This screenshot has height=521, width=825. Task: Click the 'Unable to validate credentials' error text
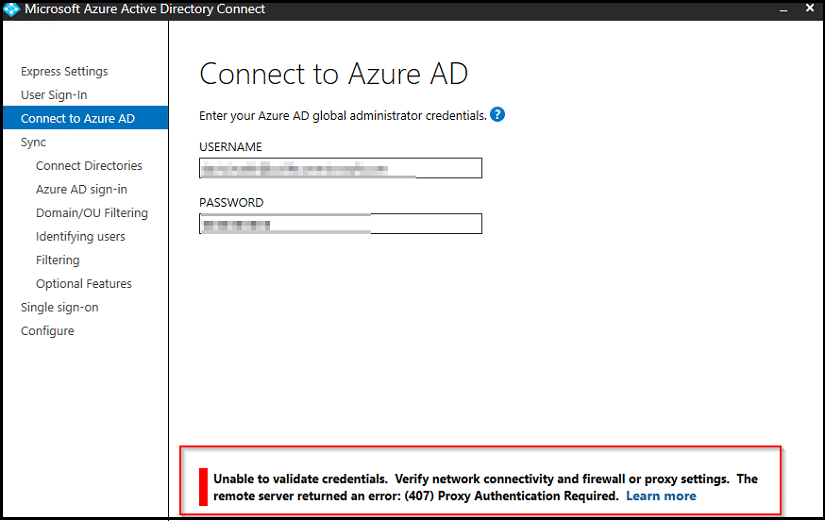click(x=485, y=487)
